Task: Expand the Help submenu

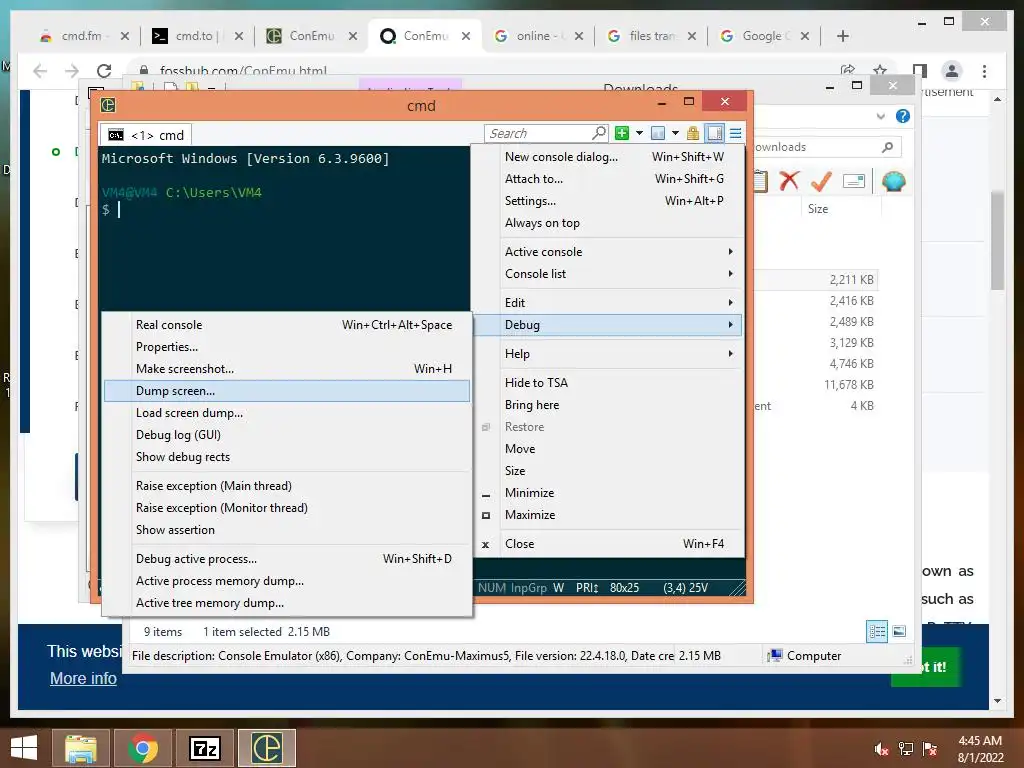Action: coord(609,353)
